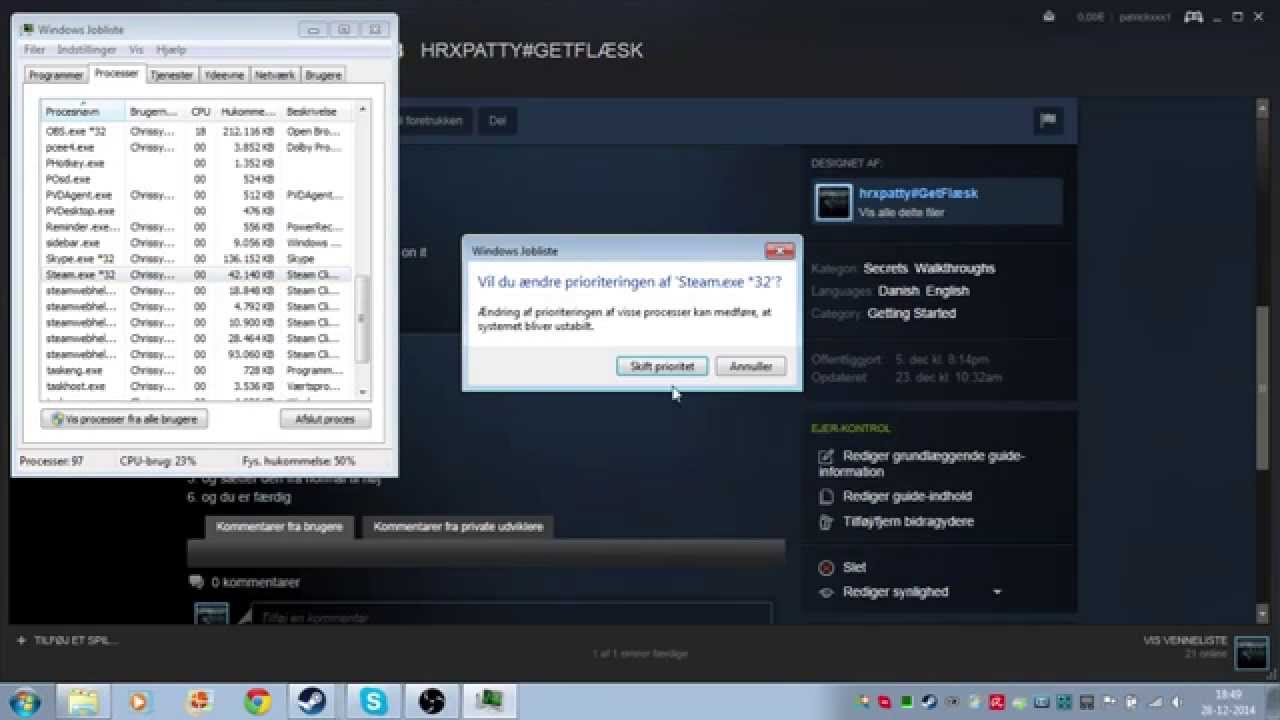Click the Slet delete link
The width and height of the screenshot is (1280, 720).
pyautogui.click(x=854, y=567)
